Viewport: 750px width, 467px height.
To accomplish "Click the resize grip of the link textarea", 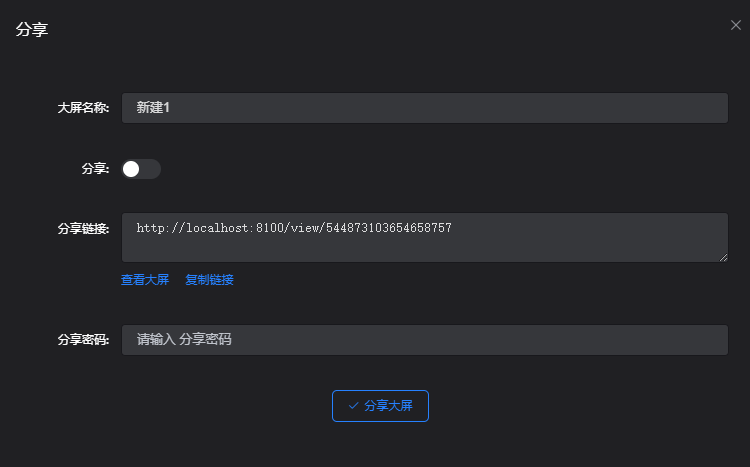I will [723, 257].
